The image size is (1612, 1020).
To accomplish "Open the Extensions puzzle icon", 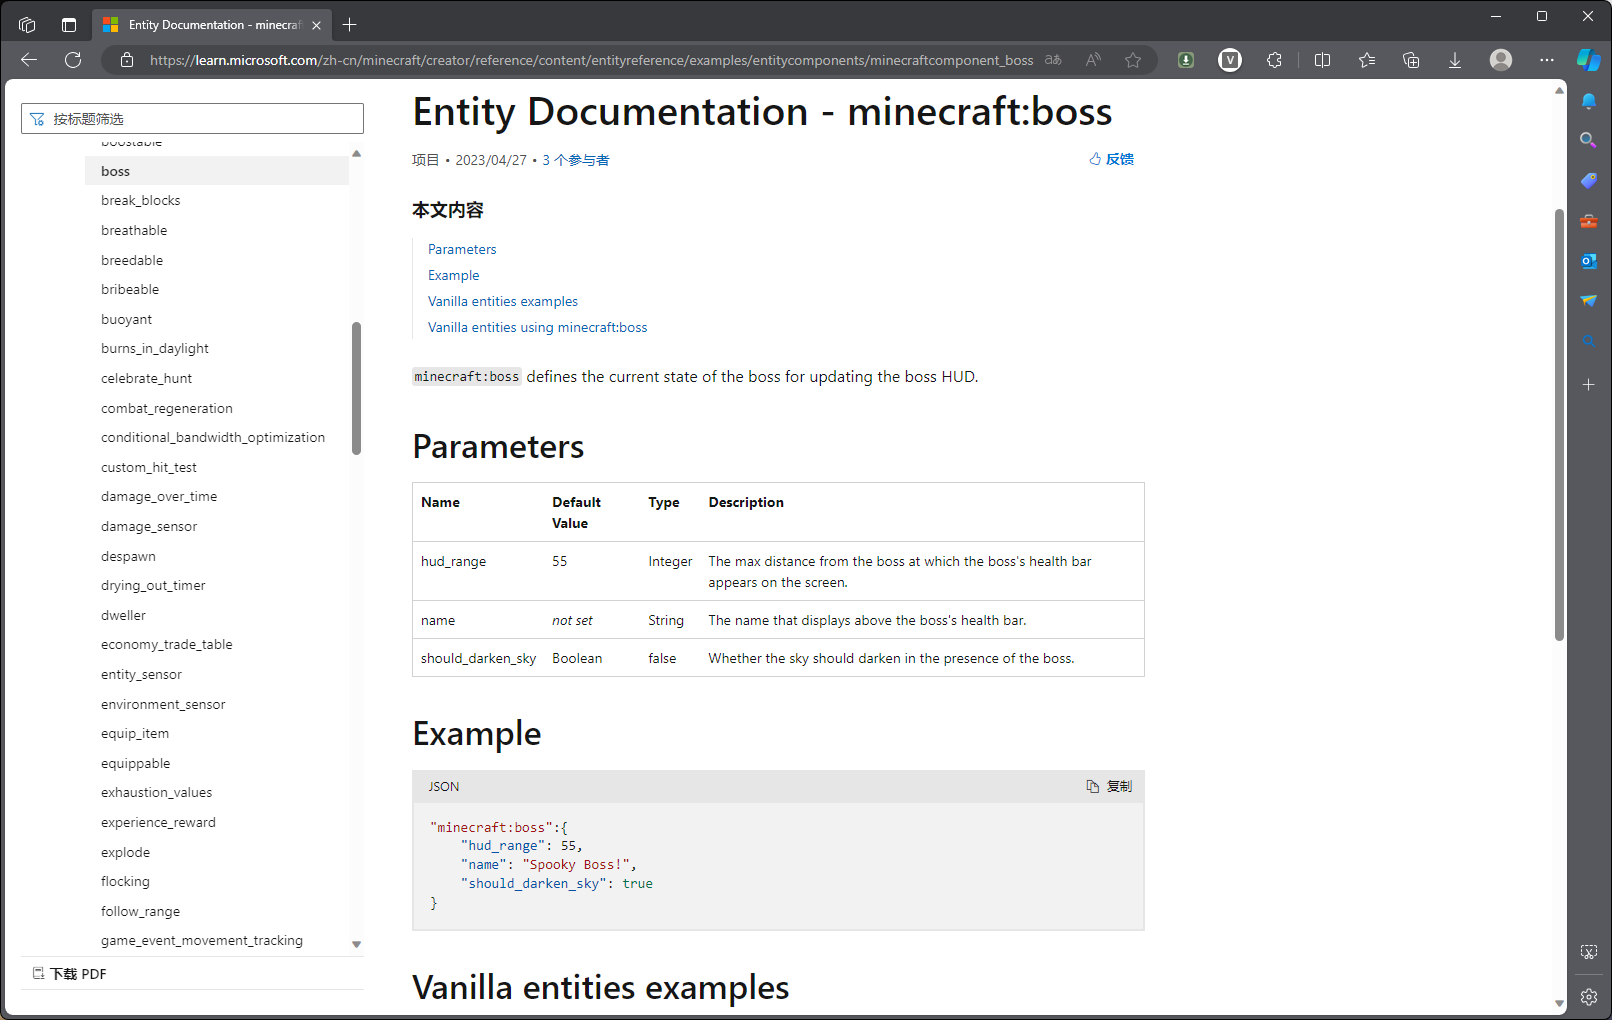I will click(1274, 60).
